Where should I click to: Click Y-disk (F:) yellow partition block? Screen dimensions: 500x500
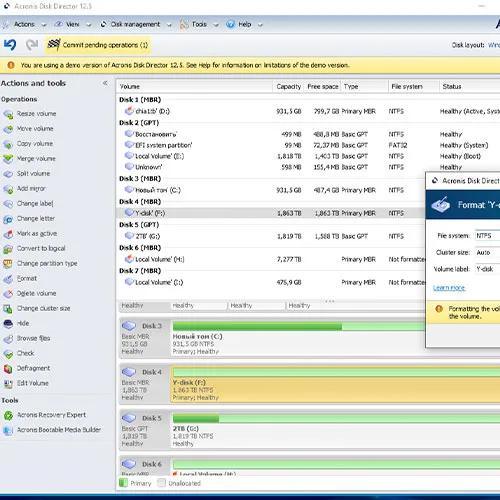point(335,385)
